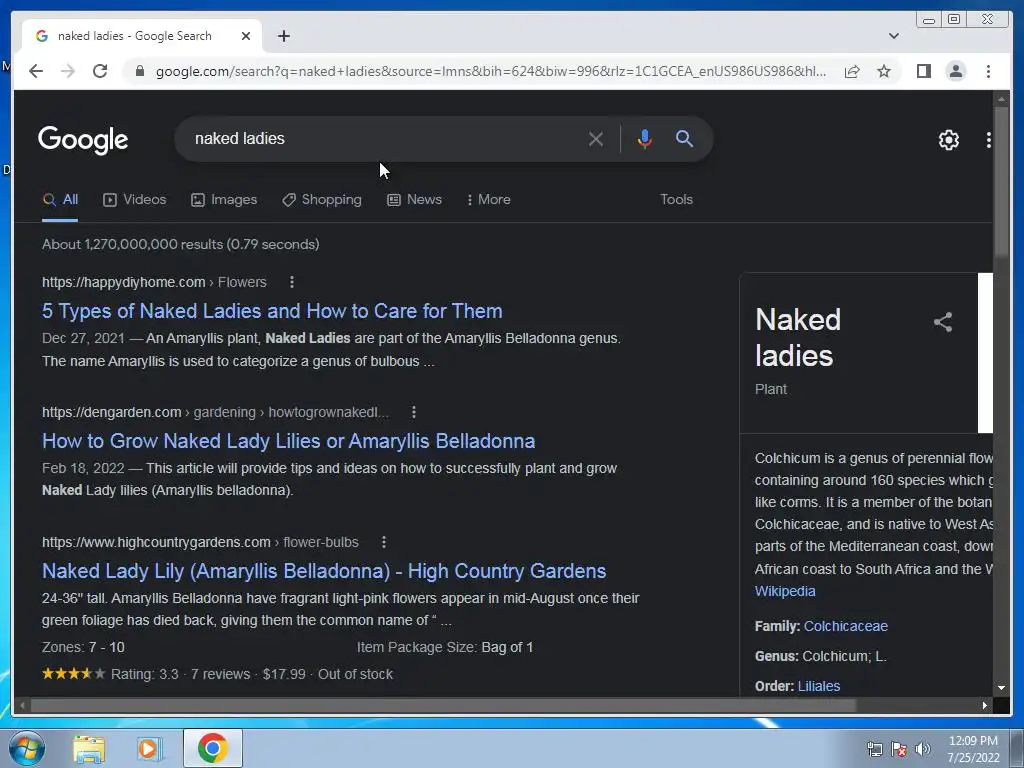
Task: Open the options dots beside highcountrygardens.com result
Action: (x=384, y=542)
